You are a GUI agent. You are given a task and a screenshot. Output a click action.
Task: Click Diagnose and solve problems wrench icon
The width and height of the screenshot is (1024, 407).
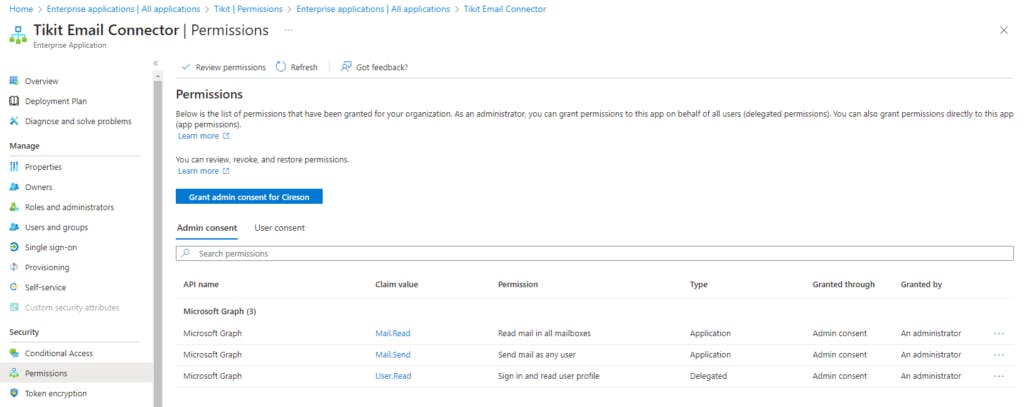(14, 121)
